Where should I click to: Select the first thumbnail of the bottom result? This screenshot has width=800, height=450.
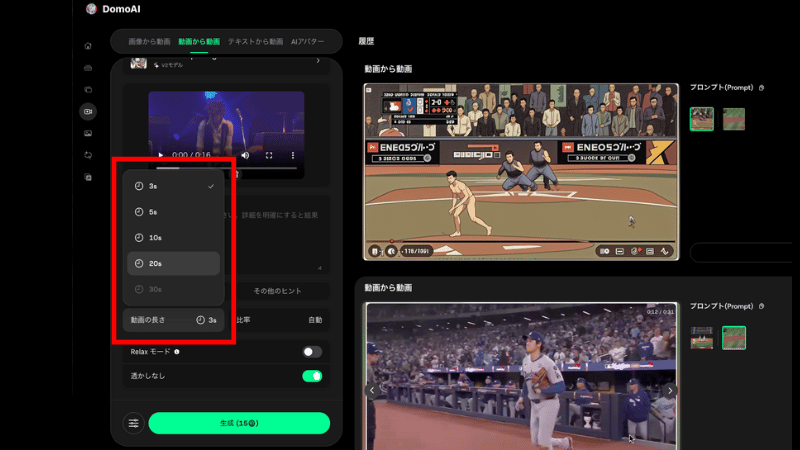(x=702, y=338)
